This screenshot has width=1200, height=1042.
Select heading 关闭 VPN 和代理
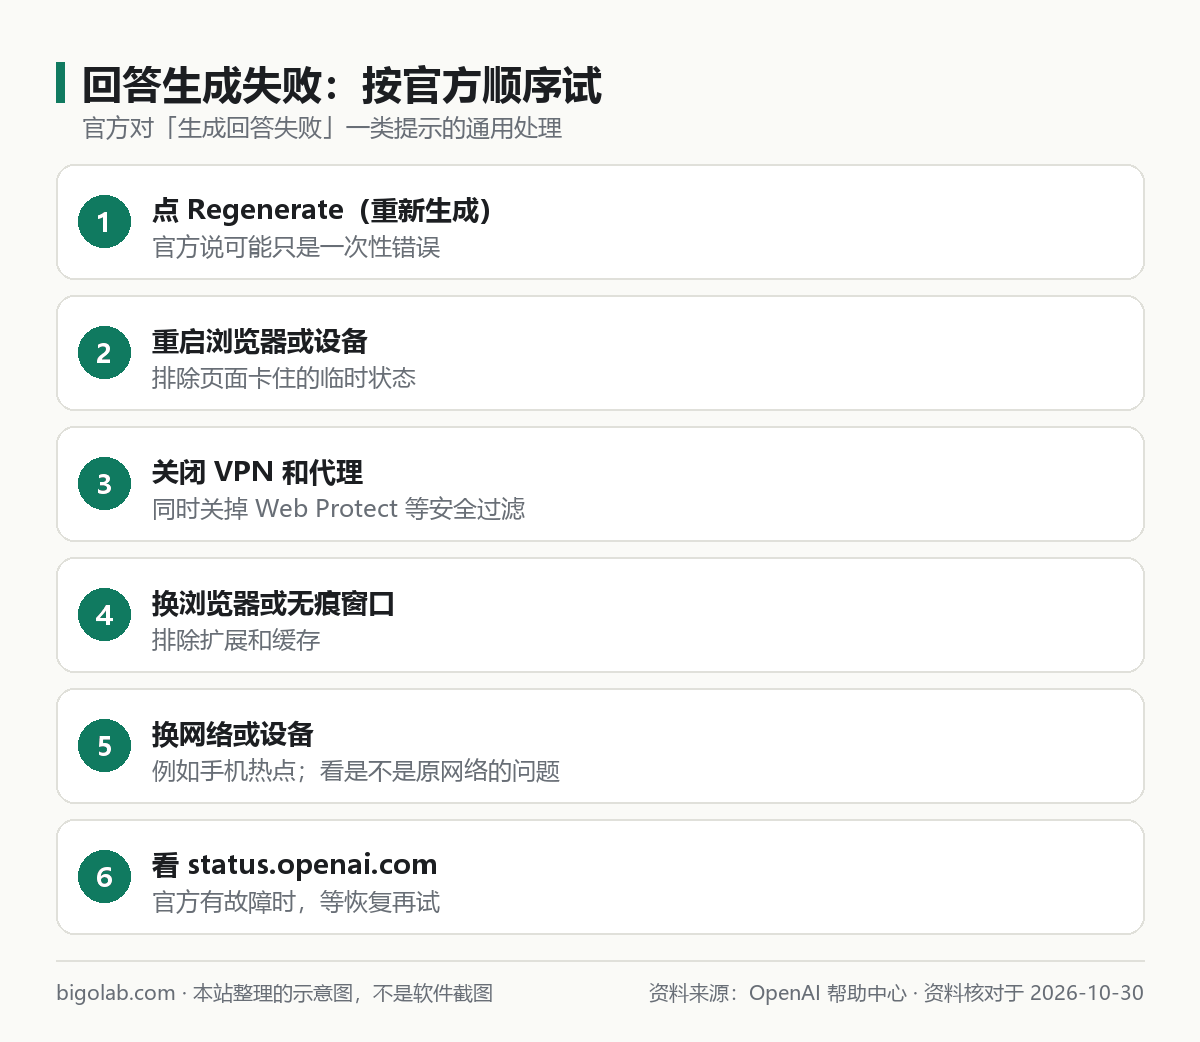pyautogui.click(x=258, y=472)
